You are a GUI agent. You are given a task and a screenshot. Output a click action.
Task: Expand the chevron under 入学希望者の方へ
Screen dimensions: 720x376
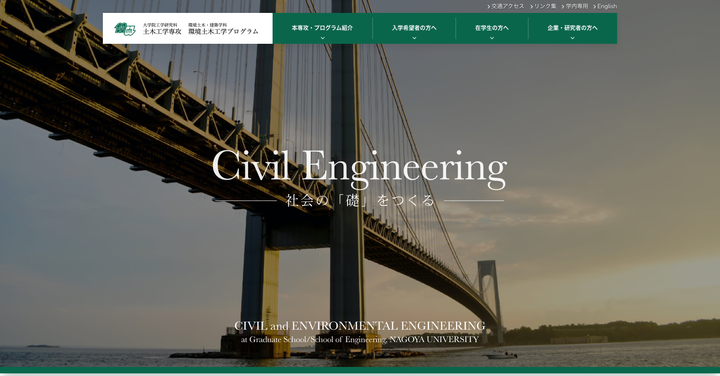pos(414,38)
